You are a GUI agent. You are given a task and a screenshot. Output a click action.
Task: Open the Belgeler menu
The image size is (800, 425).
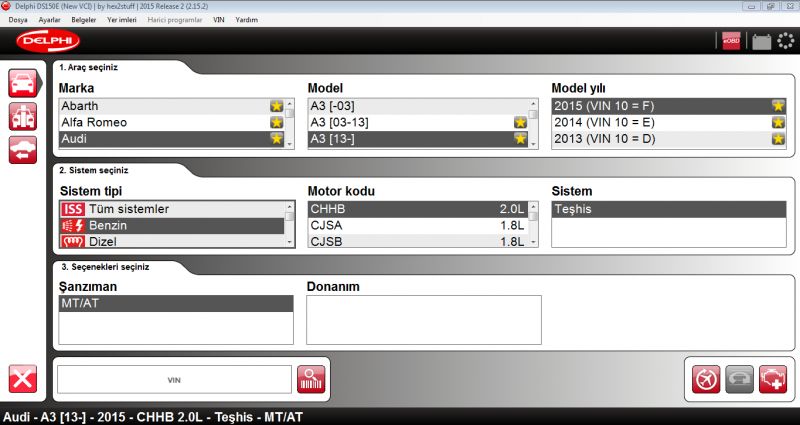click(x=84, y=20)
